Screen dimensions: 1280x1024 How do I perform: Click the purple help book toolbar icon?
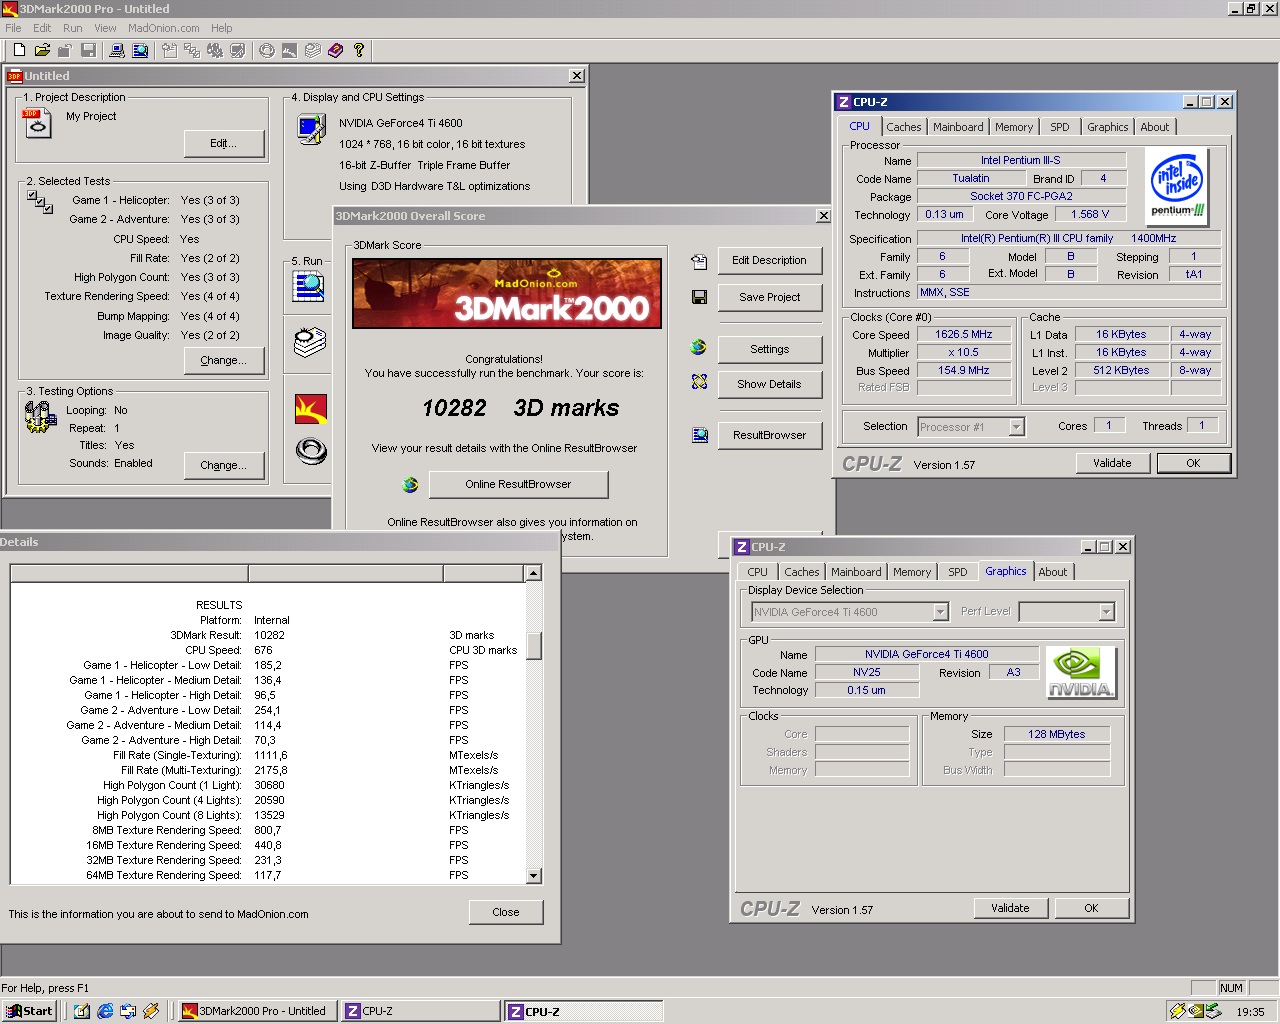pyautogui.click(x=335, y=50)
